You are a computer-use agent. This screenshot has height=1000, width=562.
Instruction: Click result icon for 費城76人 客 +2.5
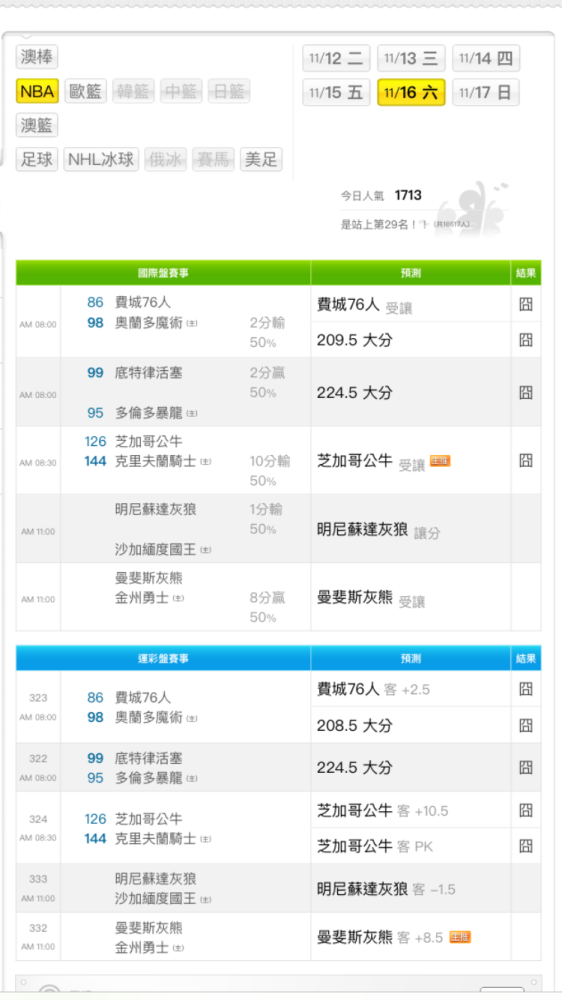(x=526, y=689)
